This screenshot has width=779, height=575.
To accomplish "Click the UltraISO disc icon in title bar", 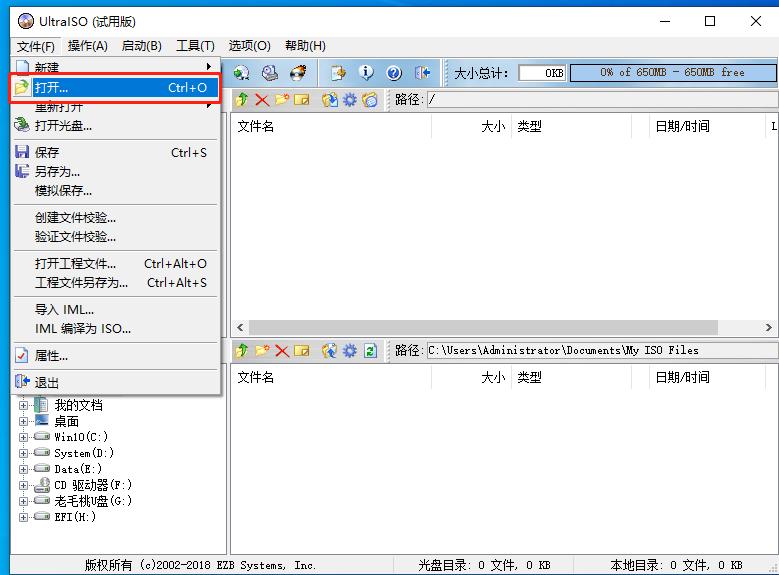I will (26, 21).
